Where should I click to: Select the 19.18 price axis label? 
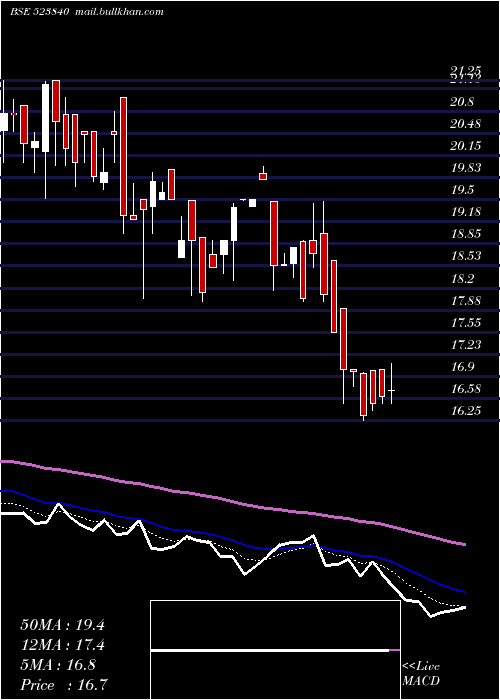[x=466, y=212]
